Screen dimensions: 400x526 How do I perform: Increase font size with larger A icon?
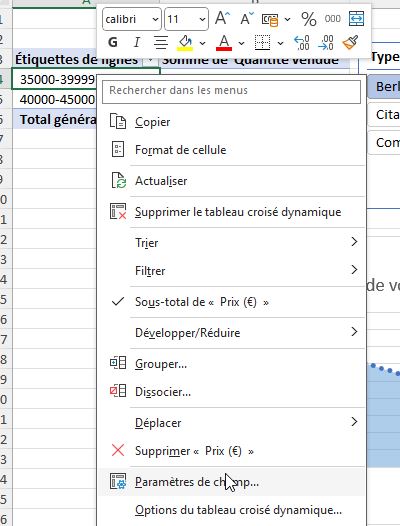pyautogui.click(x=223, y=18)
